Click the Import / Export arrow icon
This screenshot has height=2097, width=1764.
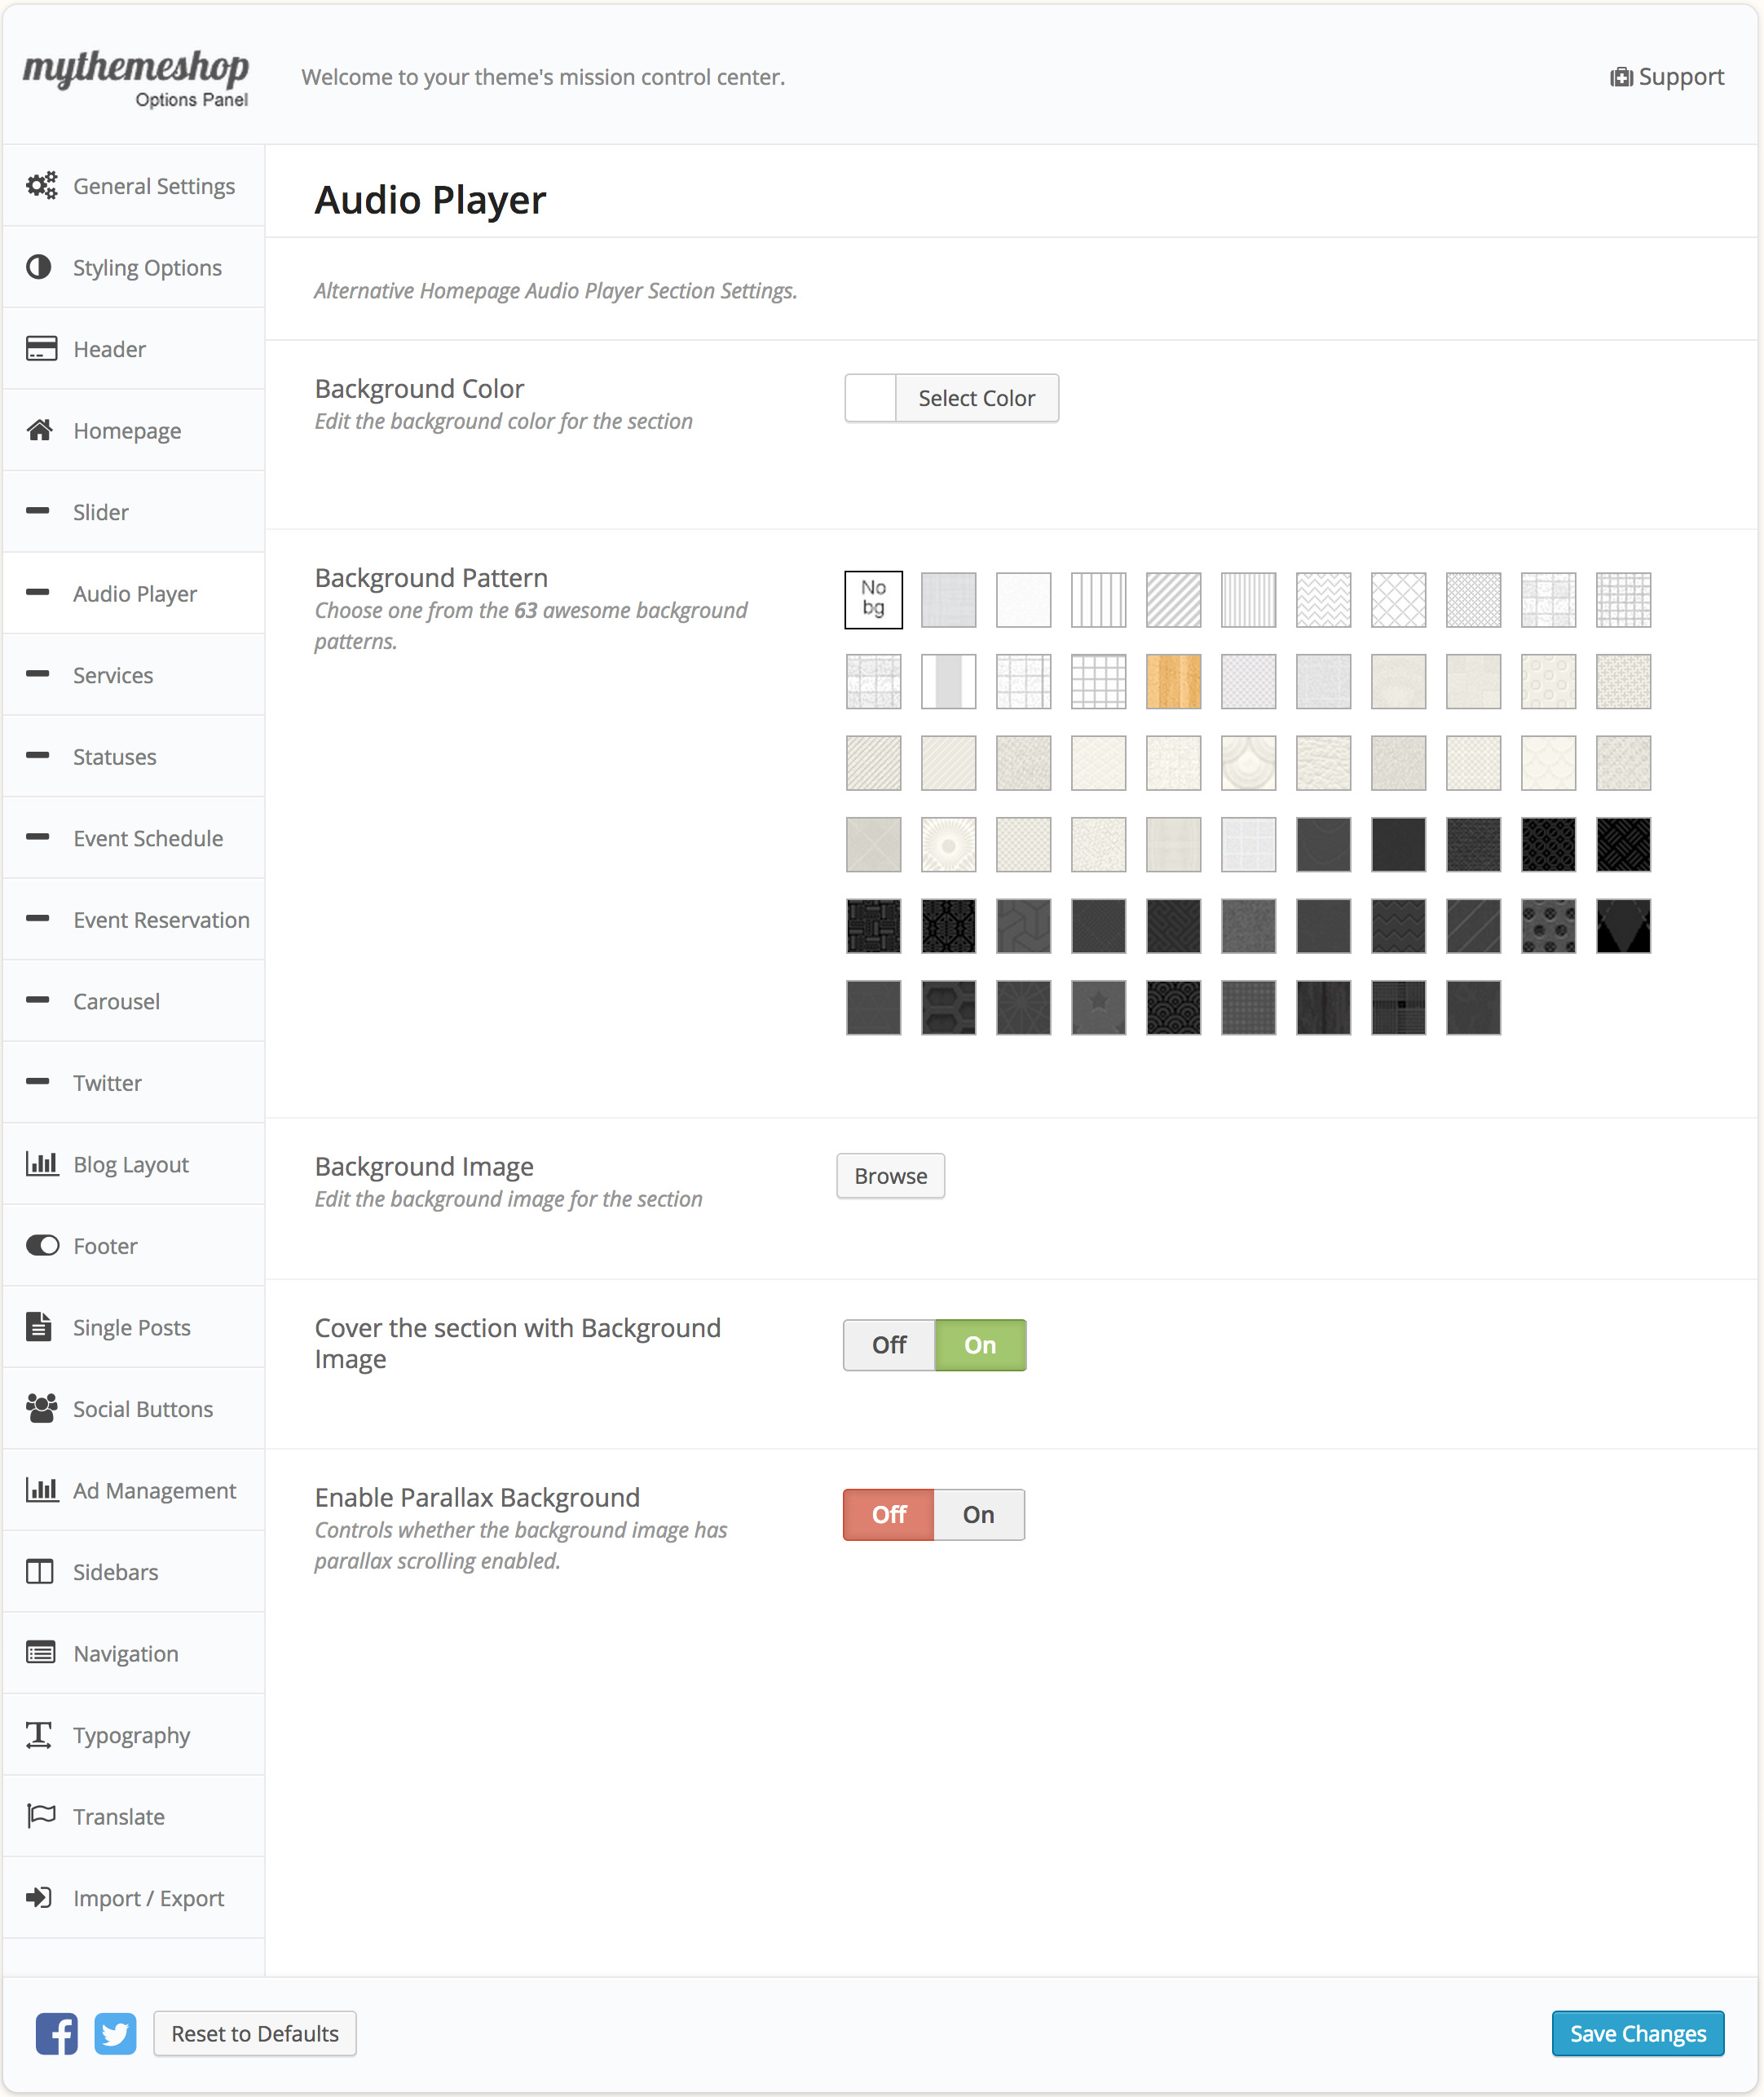39,1897
